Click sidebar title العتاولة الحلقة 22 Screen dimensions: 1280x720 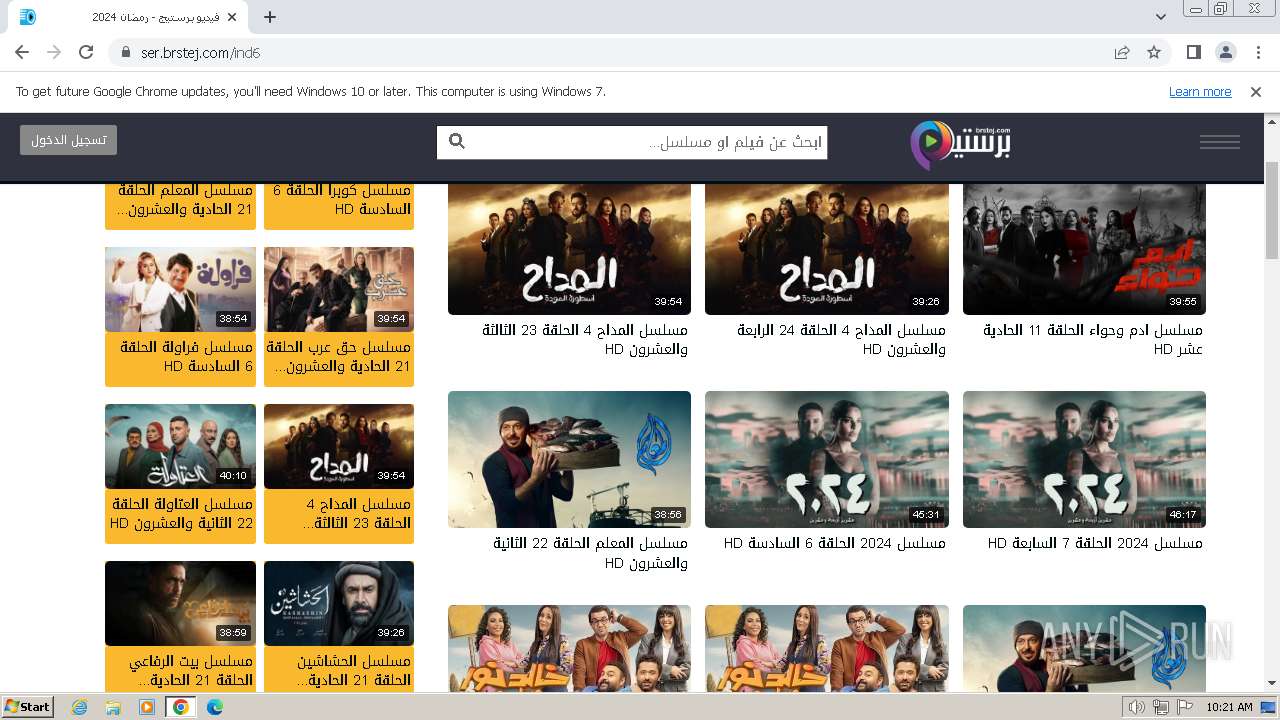pos(182,513)
